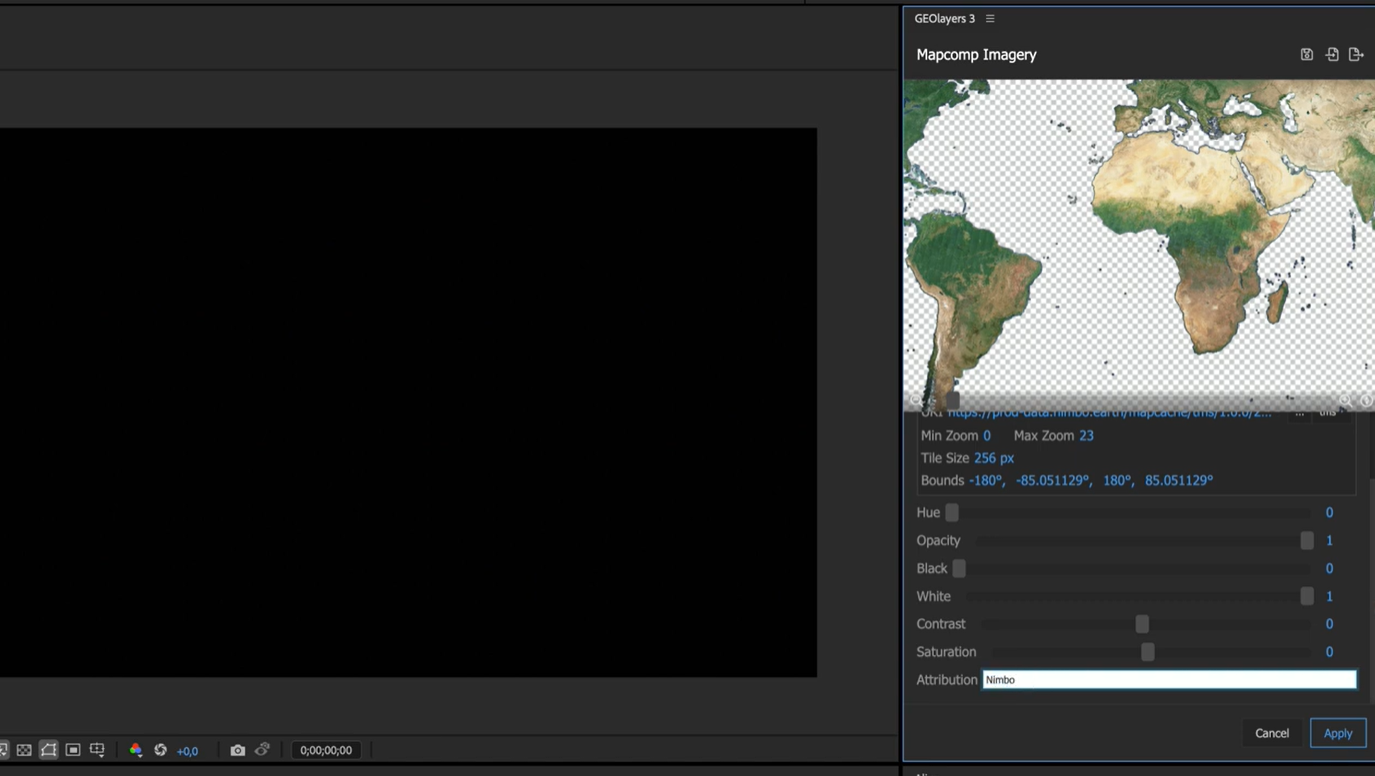The width and height of the screenshot is (1375, 776).
Task: Click the export file icon
Action: coord(1356,55)
